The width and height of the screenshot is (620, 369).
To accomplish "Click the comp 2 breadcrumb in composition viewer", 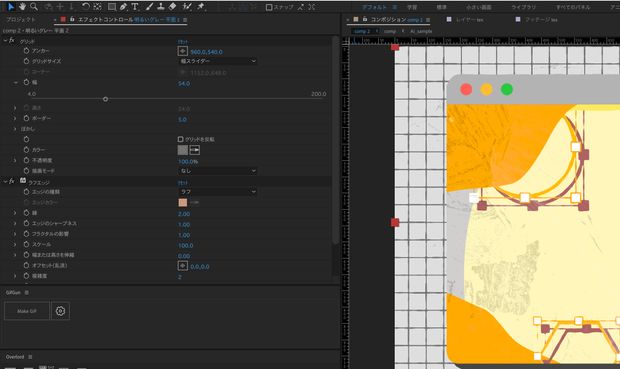I will pyautogui.click(x=362, y=31).
